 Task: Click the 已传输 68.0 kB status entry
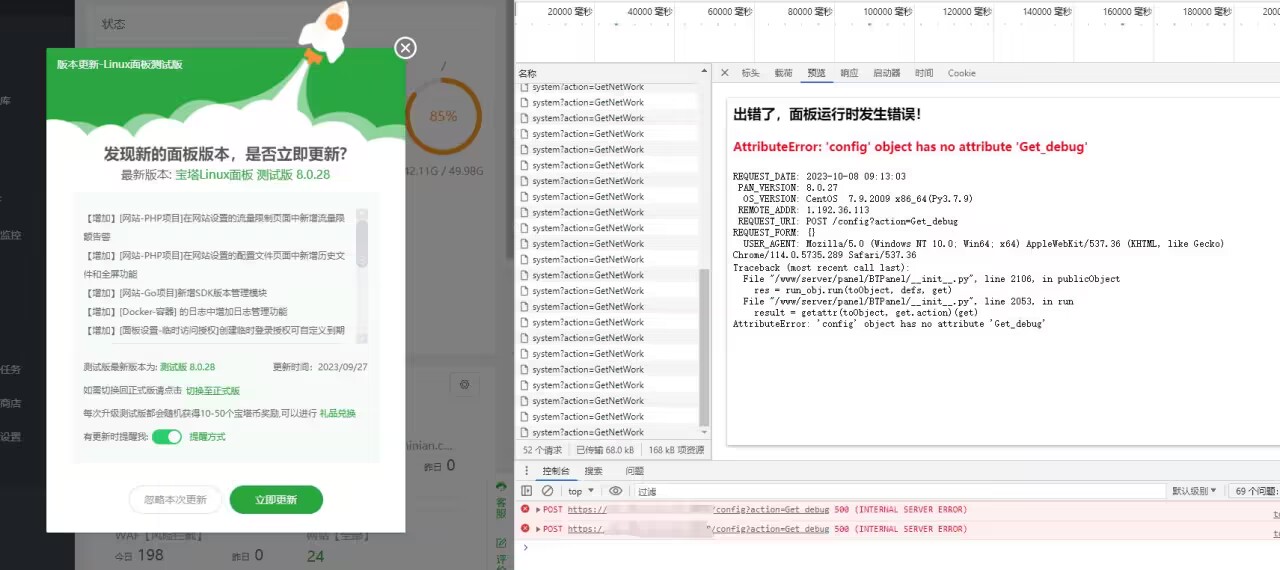coord(605,450)
